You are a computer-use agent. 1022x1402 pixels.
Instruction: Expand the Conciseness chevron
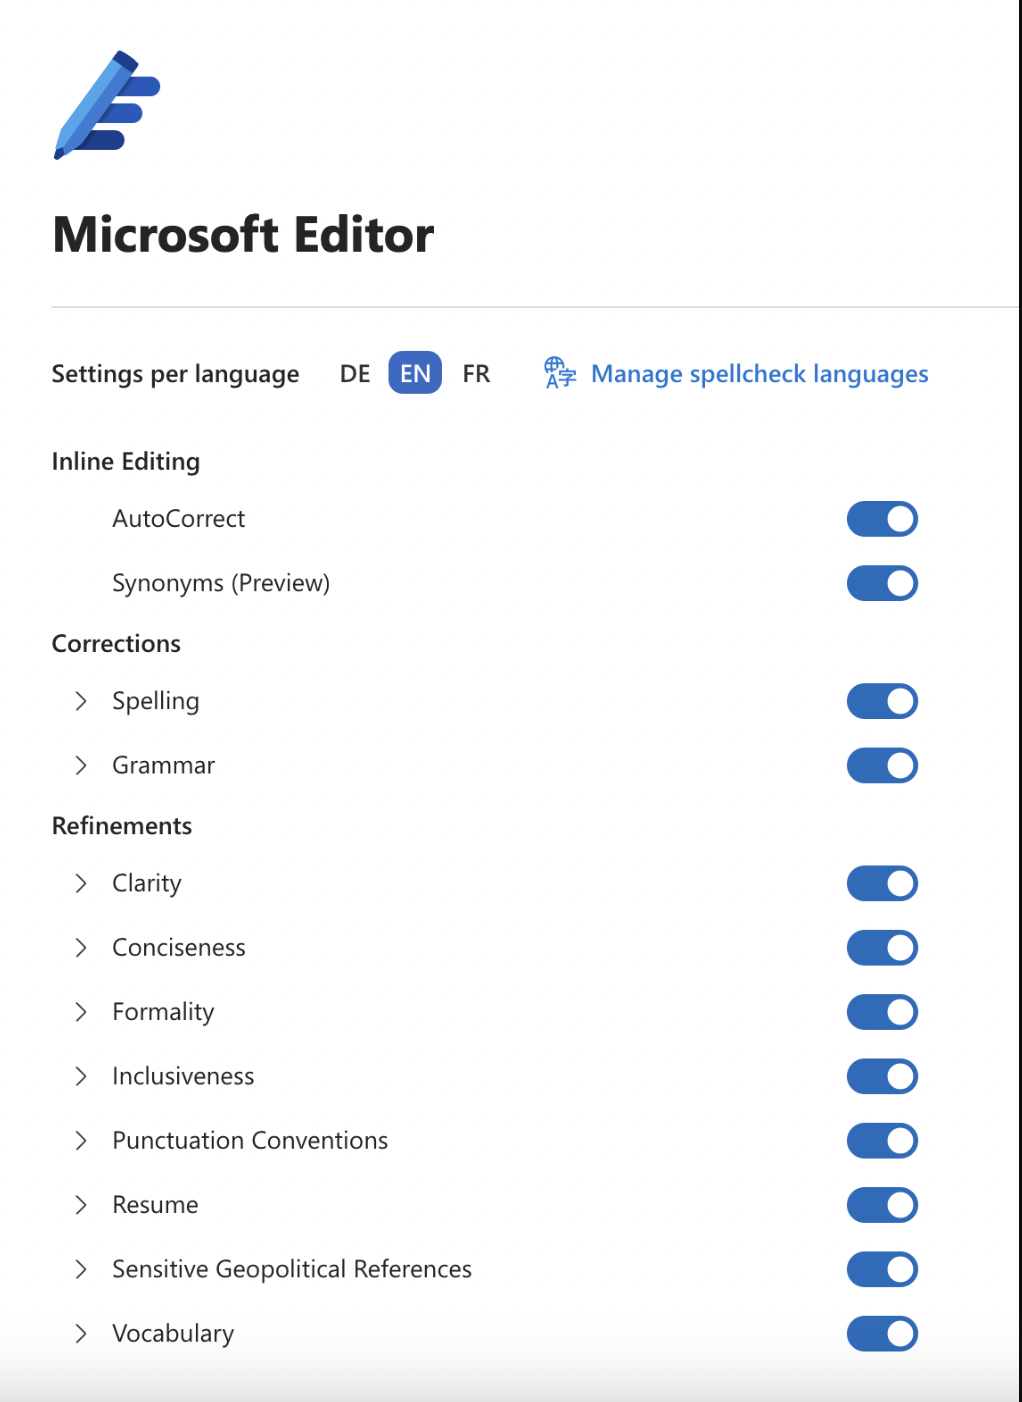81,948
